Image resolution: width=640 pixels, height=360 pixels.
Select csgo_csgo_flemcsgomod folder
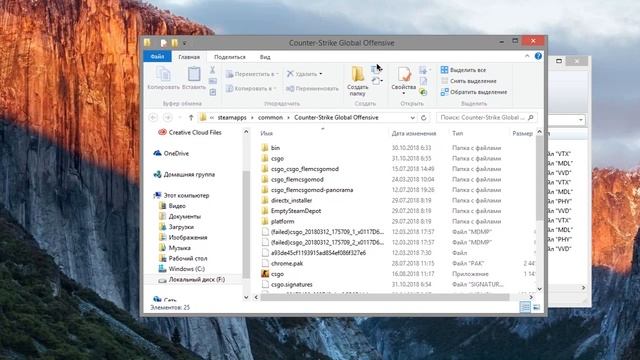pyautogui.click(x=300, y=169)
